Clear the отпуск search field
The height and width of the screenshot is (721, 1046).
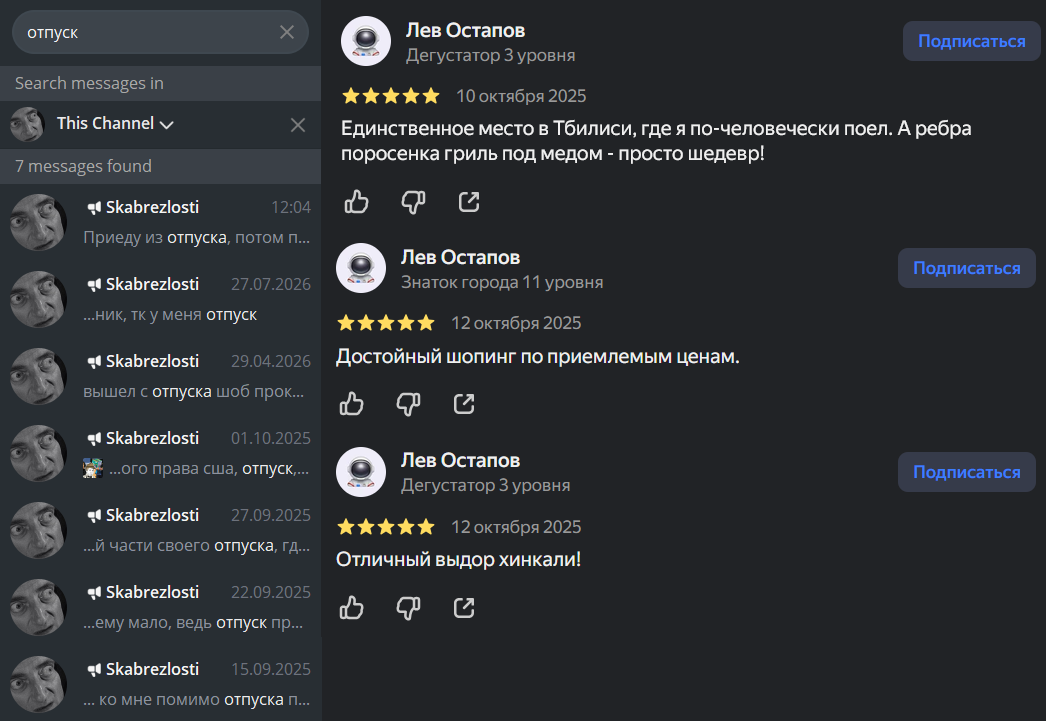click(x=287, y=32)
